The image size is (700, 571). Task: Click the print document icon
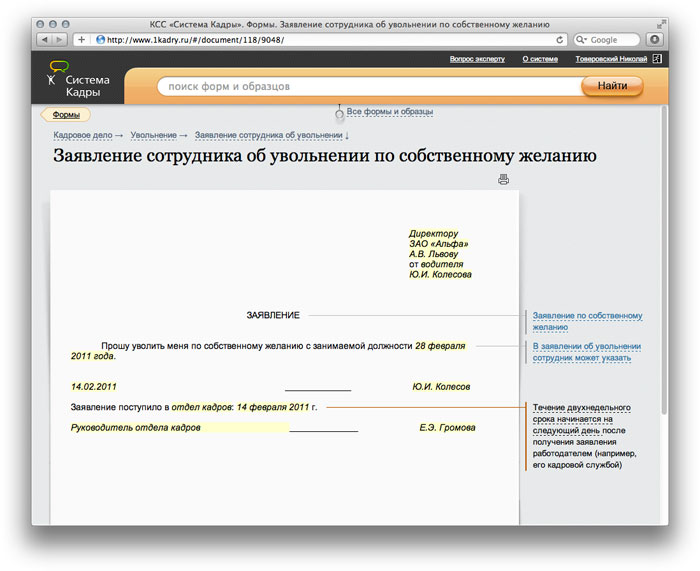(503, 180)
